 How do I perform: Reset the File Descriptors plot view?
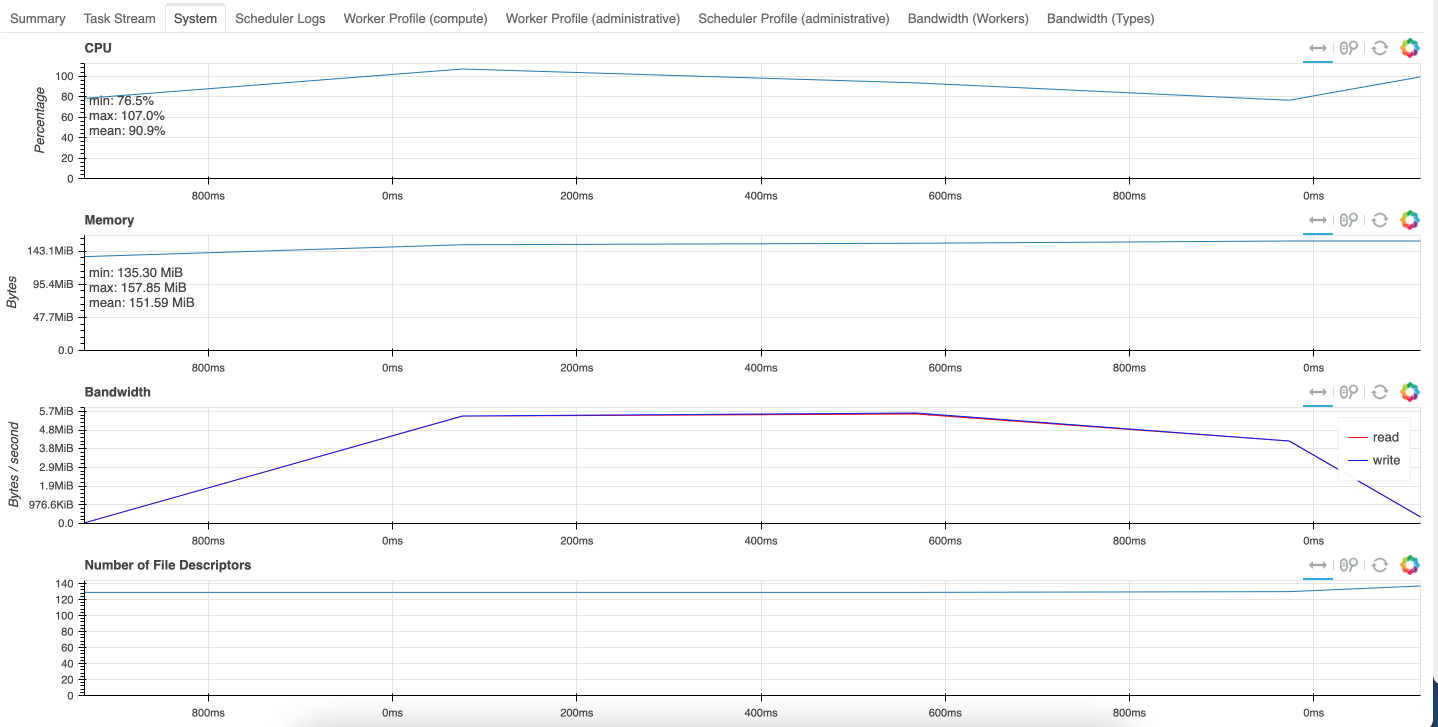1380,565
